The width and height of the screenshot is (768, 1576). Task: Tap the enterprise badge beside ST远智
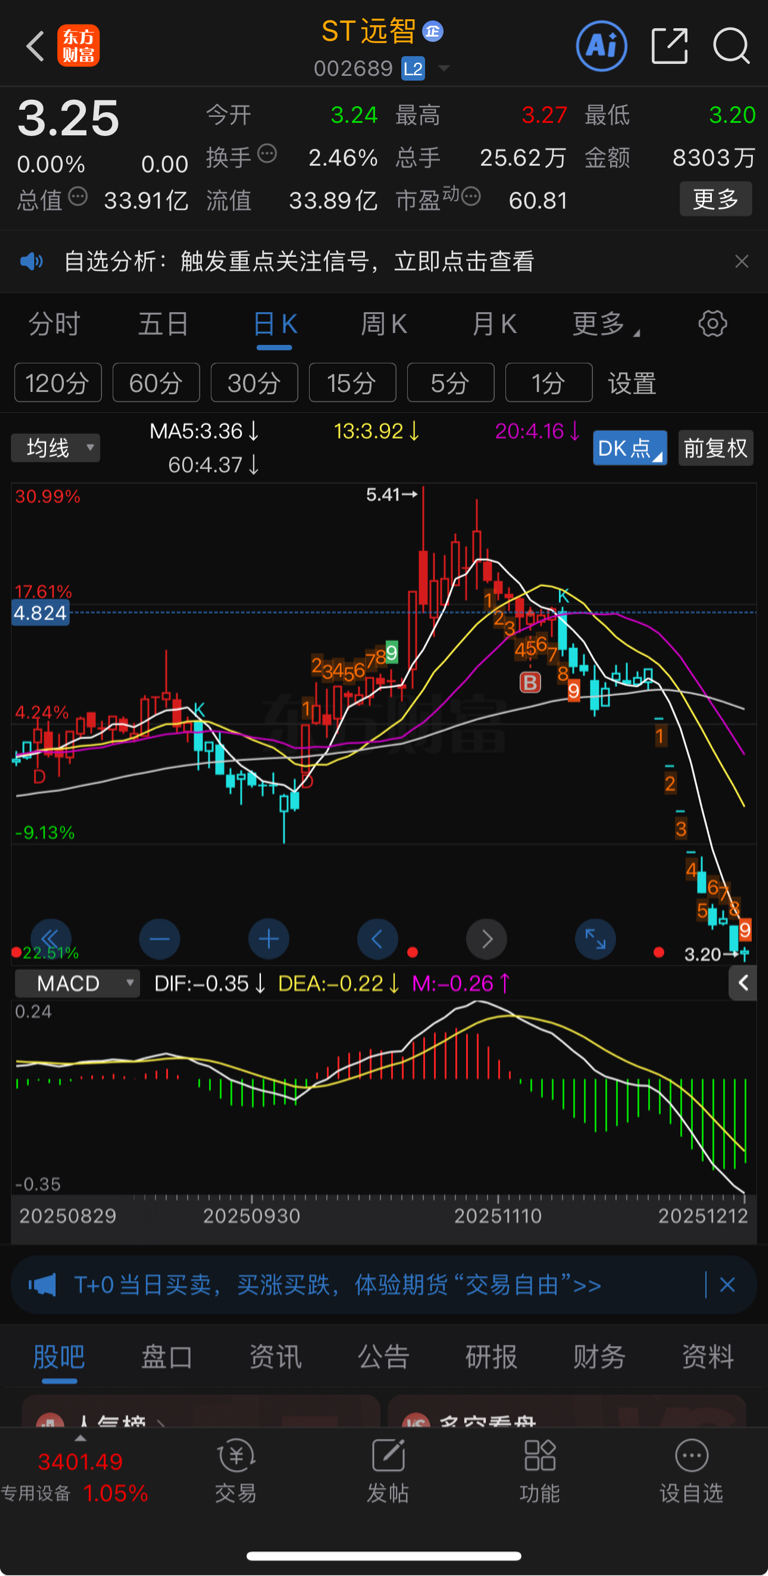[433, 32]
